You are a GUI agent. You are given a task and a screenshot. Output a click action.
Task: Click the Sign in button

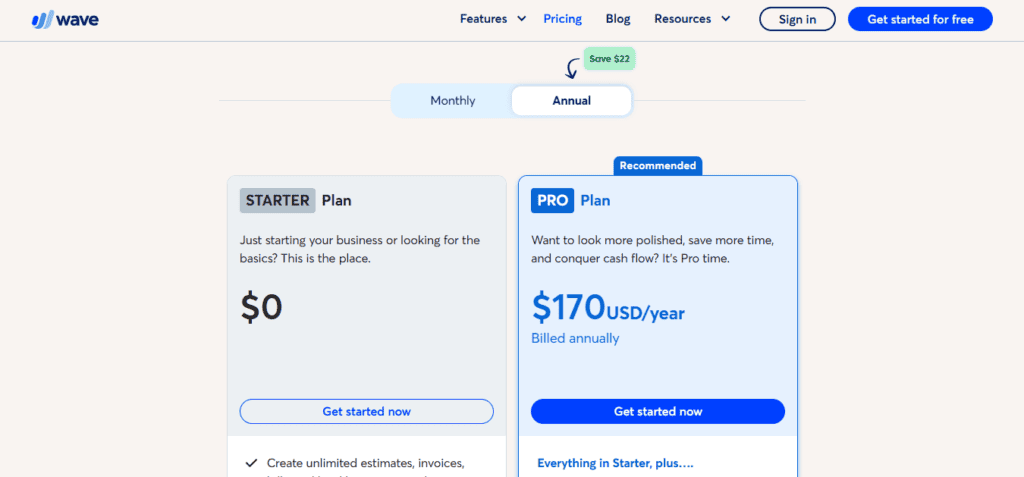[x=797, y=19]
